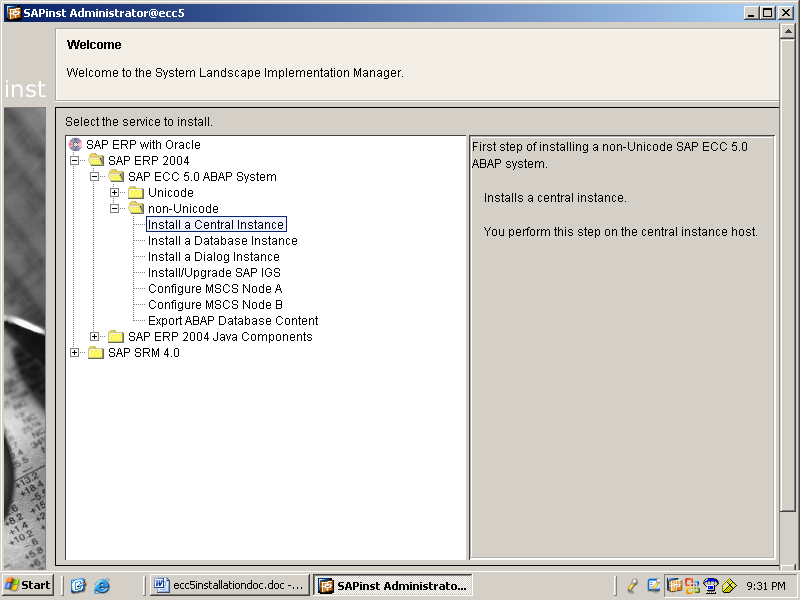Screen dimensions: 800x600
Task: Click the non-Unicode folder icon
Action: (137, 208)
